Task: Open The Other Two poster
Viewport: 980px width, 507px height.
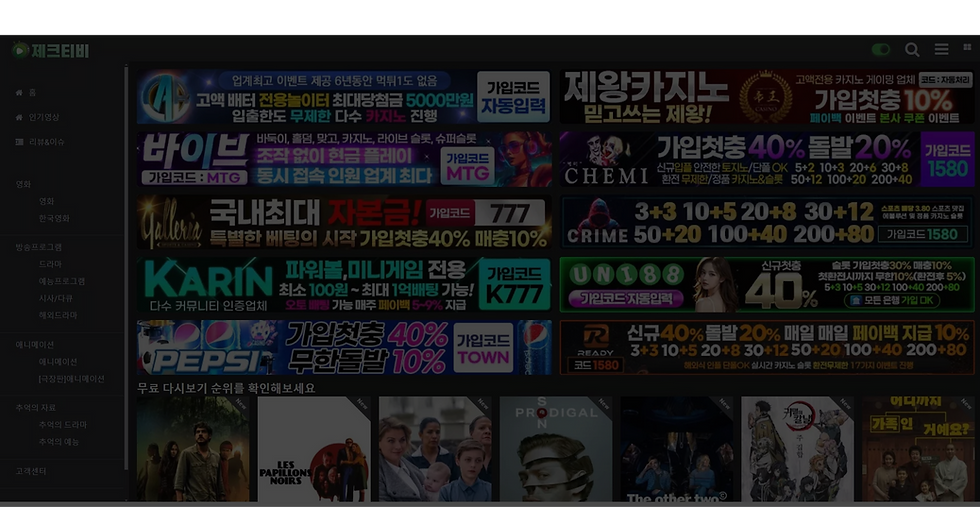Action: click(677, 449)
